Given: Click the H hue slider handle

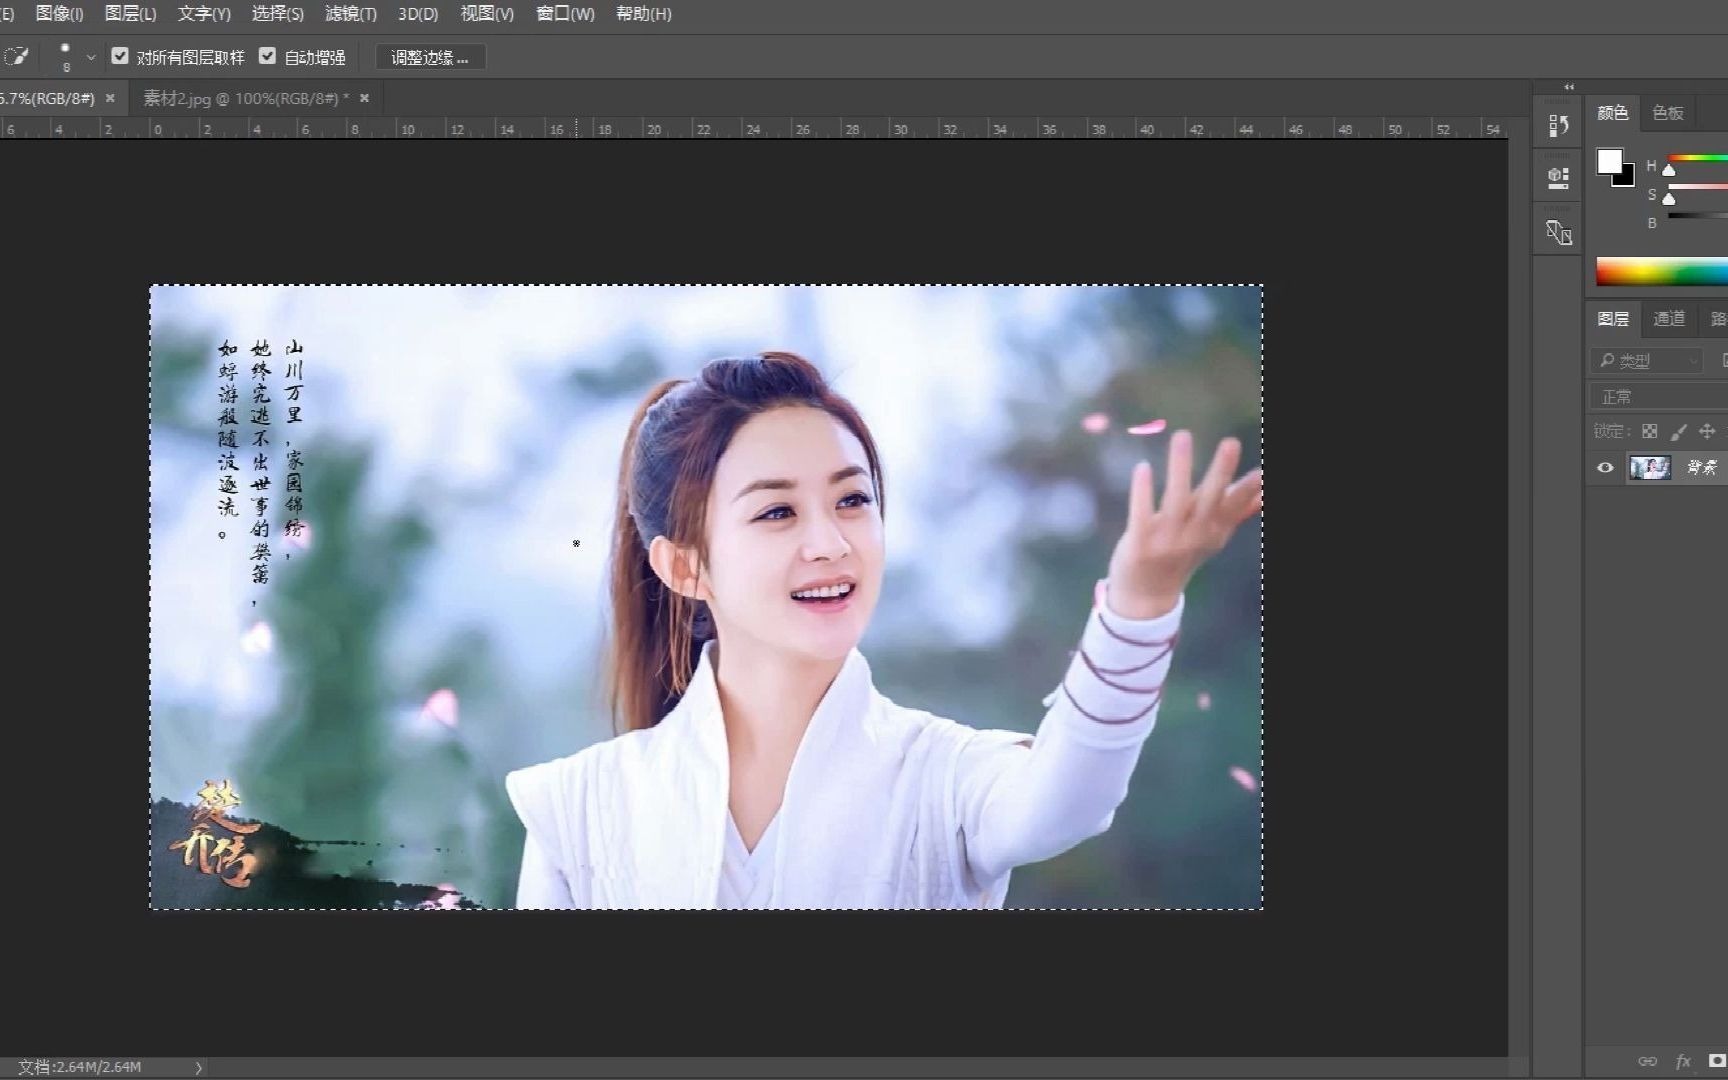Looking at the screenshot, I should point(1668,171).
